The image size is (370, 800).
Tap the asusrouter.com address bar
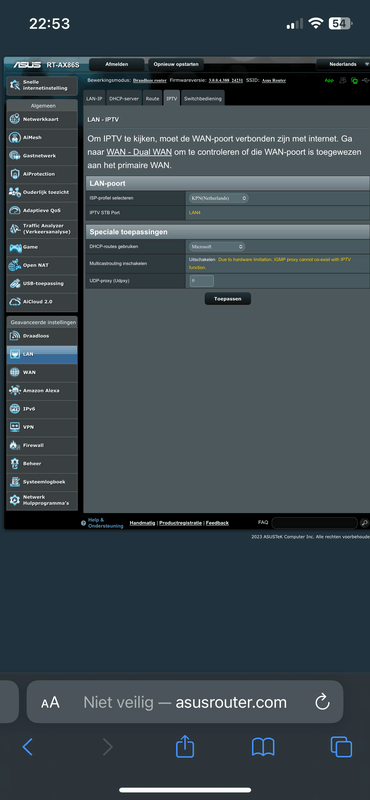point(185,702)
